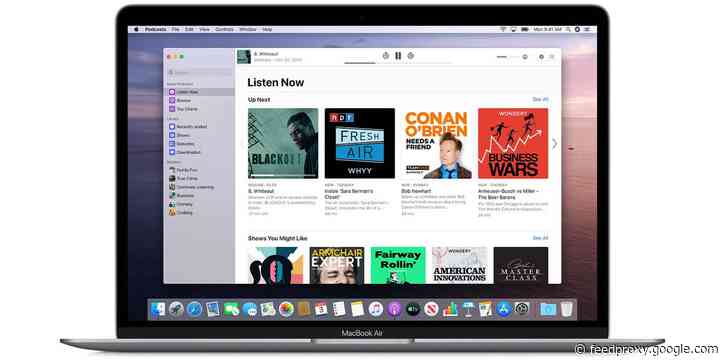Open the View menu
Image resolution: width=725 pixels, height=363 pixels.
[x=204, y=29]
